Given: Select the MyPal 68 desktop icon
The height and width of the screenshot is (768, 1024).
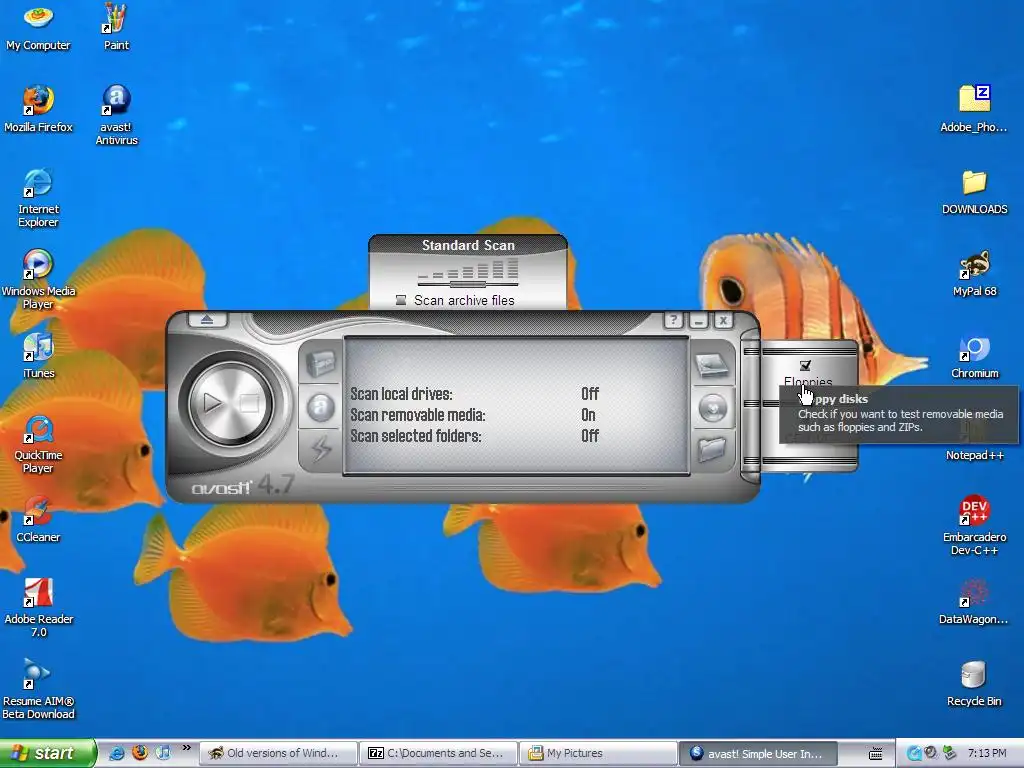Looking at the screenshot, I should pyautogui.click(x=974, y=273).
